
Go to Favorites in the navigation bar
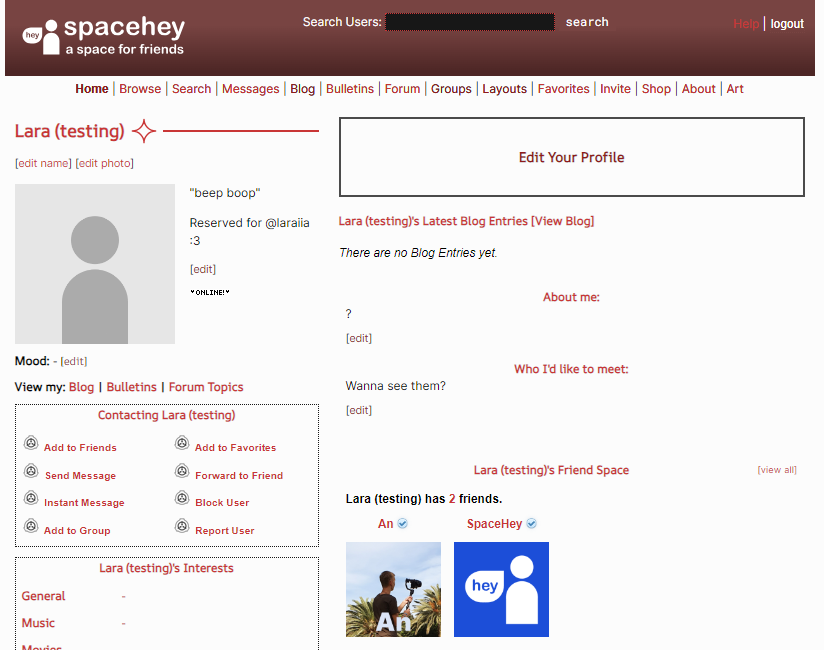[563, 89]
